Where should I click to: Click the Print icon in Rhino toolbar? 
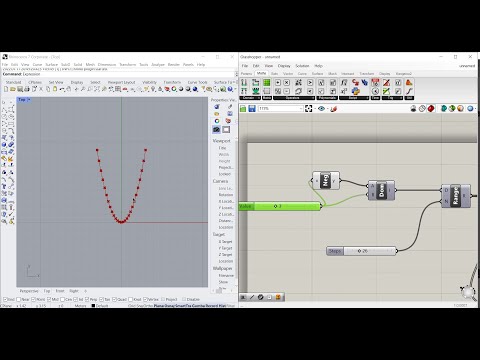point(27,89)
